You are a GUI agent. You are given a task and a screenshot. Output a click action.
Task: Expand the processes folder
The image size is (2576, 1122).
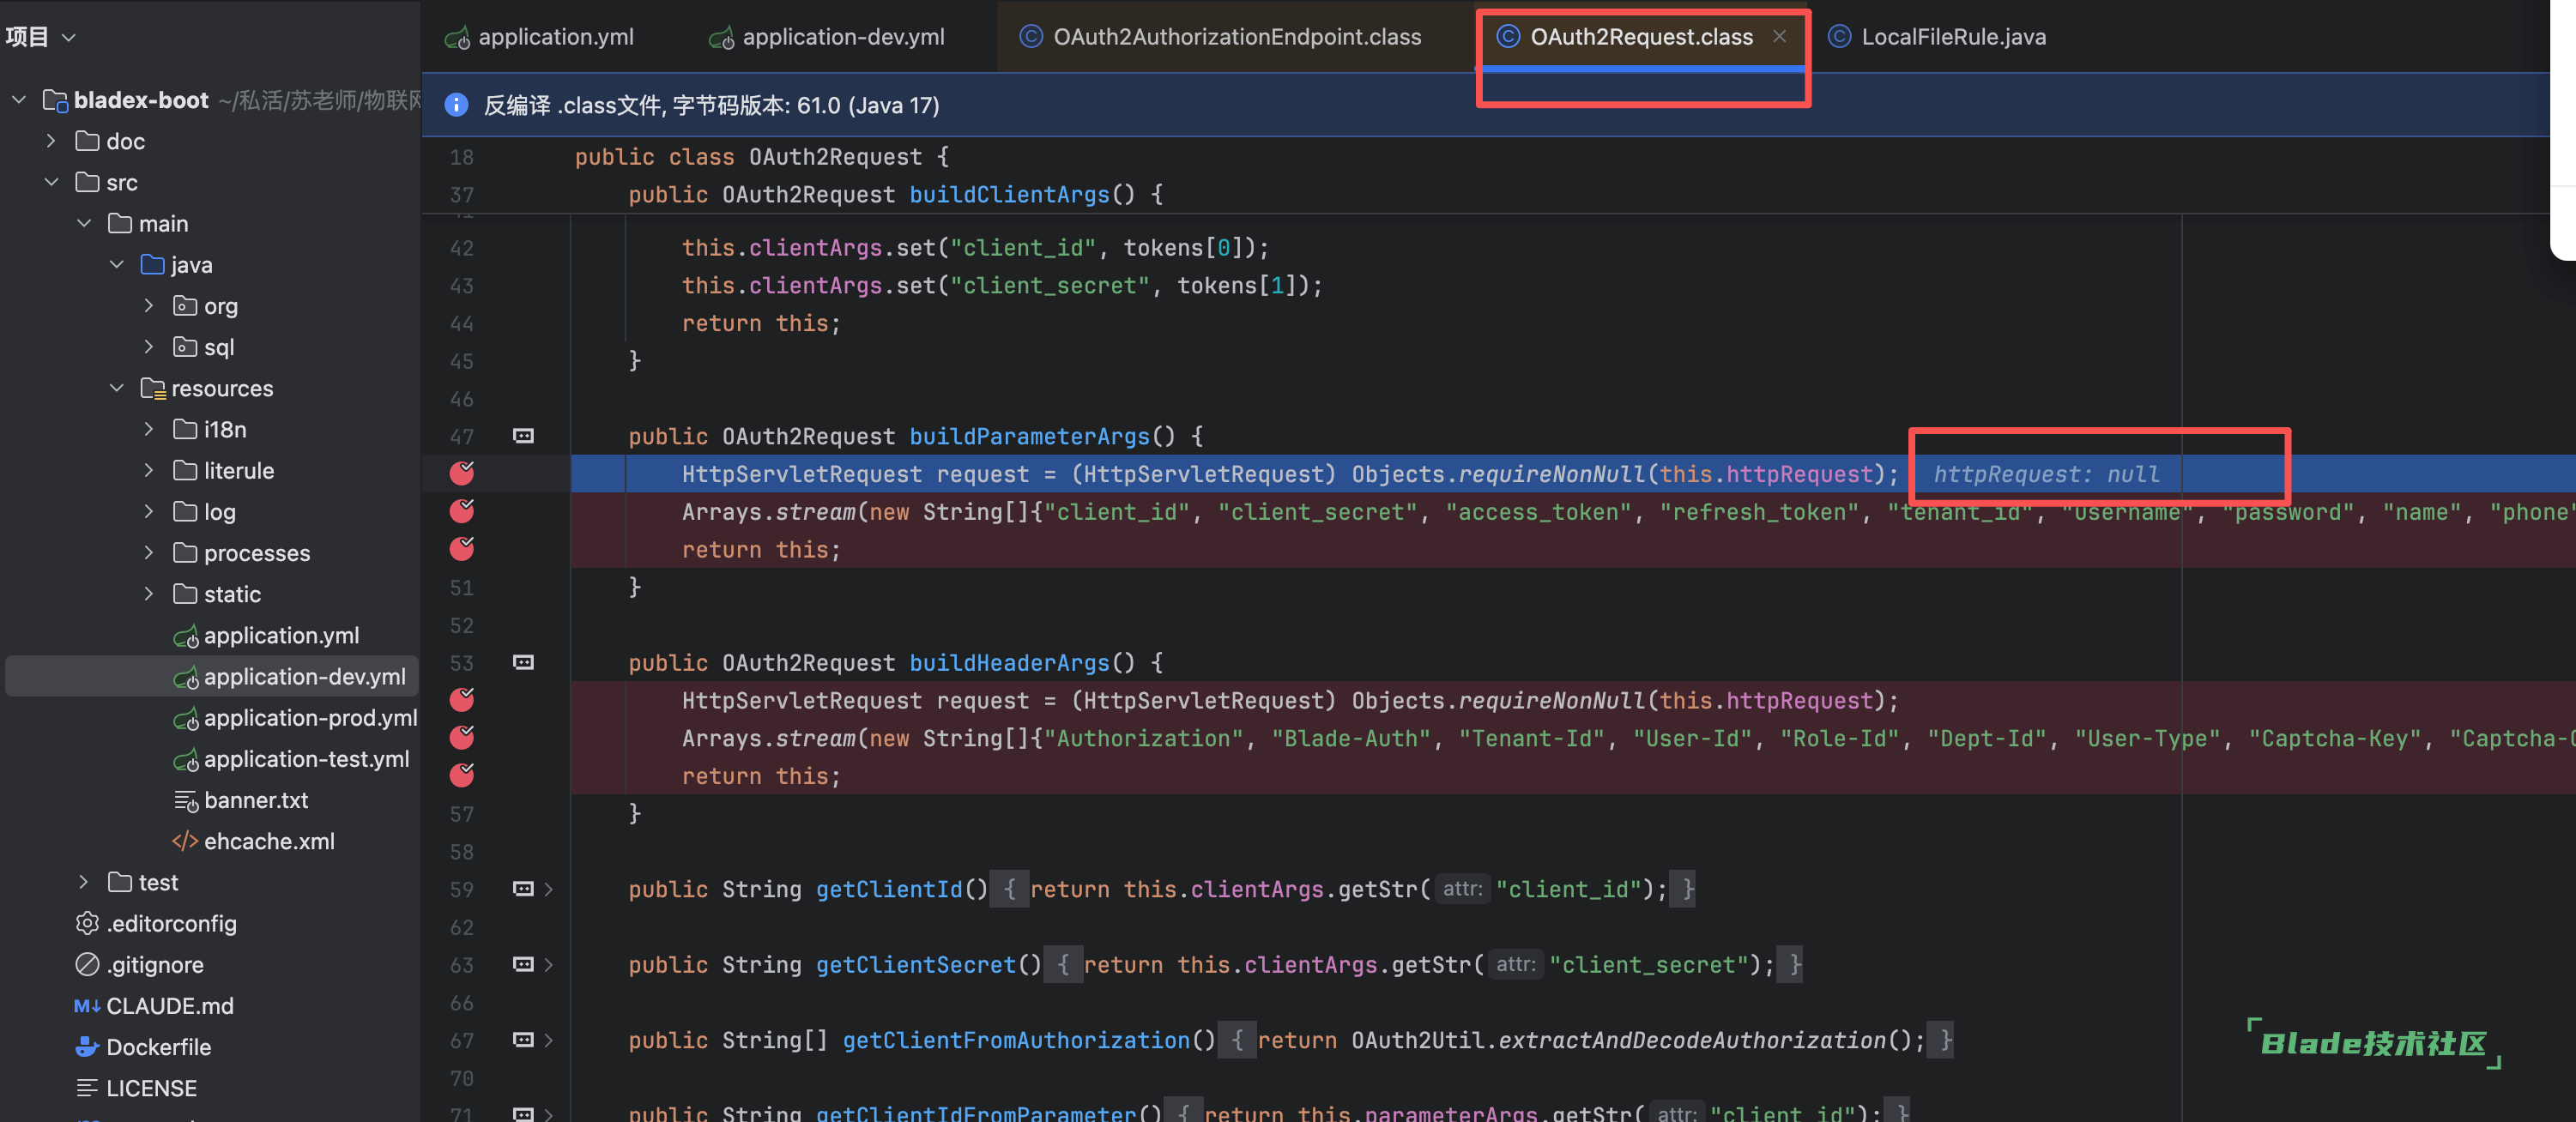coord(149,552)
